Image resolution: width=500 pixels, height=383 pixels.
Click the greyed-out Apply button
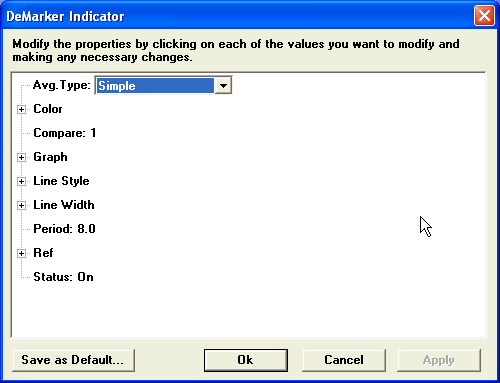point(439,360)
